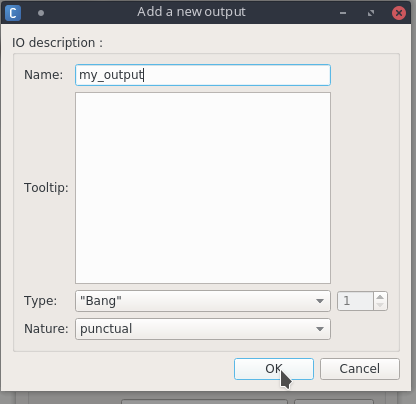The height and width of the screenshot is (404, 416).
Task: Confirm the new output with OK
Action: [274, 369]
